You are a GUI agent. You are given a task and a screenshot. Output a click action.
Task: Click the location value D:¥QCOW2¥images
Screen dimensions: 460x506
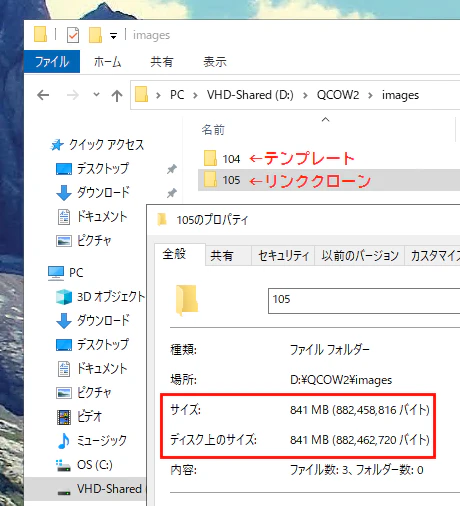(x=341, y=380)
